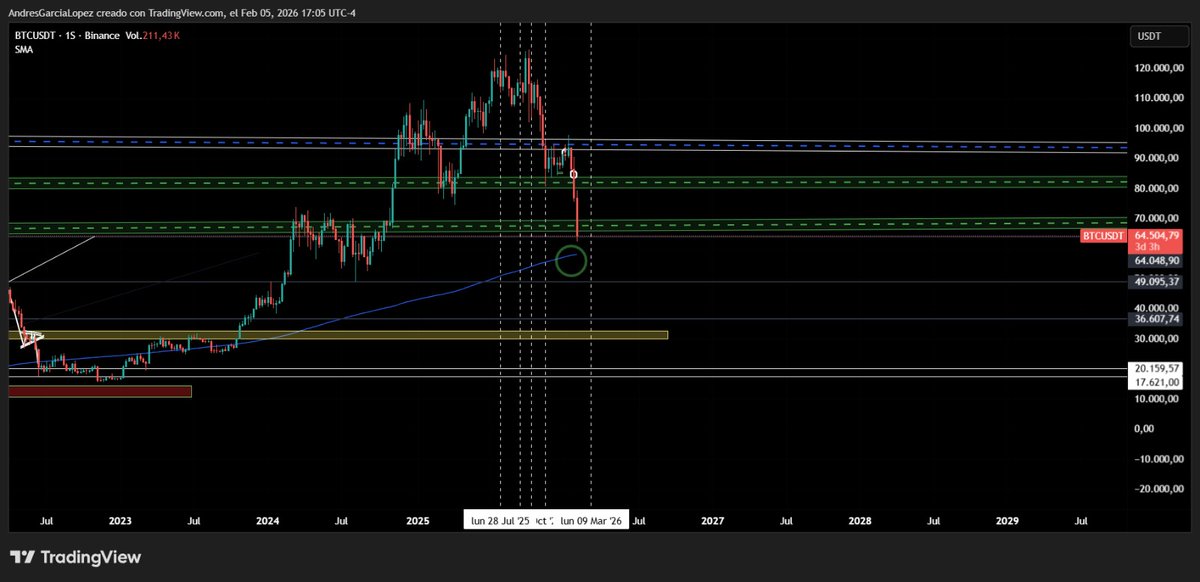Click the 17.621,00 price label
Screen dimensions: 1200x582
tap(1158, 382)
